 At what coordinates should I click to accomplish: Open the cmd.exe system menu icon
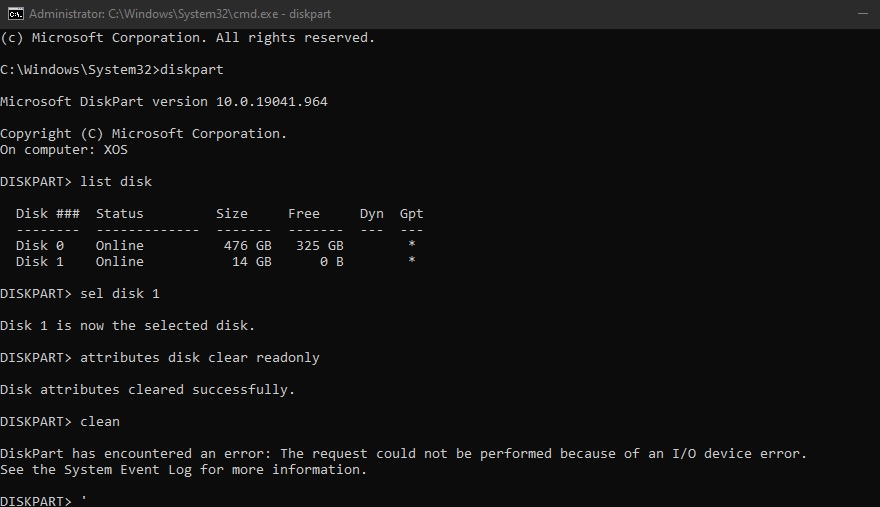[15, 13]
